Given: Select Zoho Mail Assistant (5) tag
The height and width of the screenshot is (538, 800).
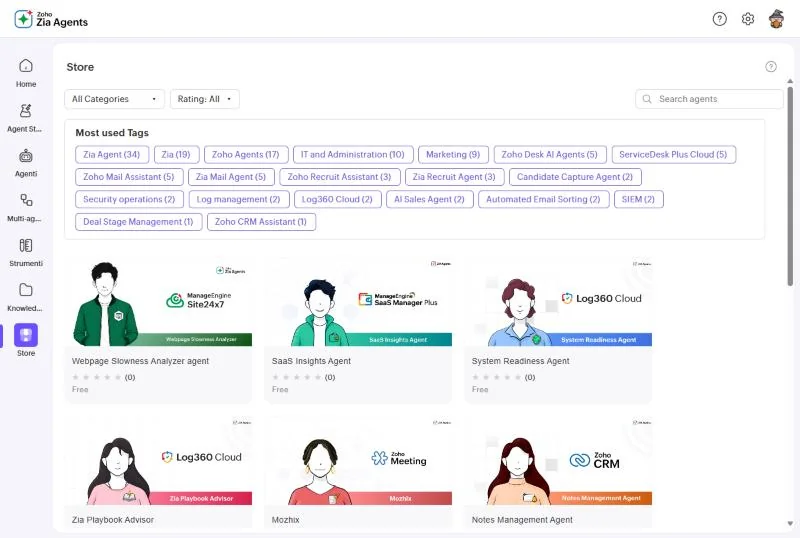Looking at the screenshot, I should 129,177.
